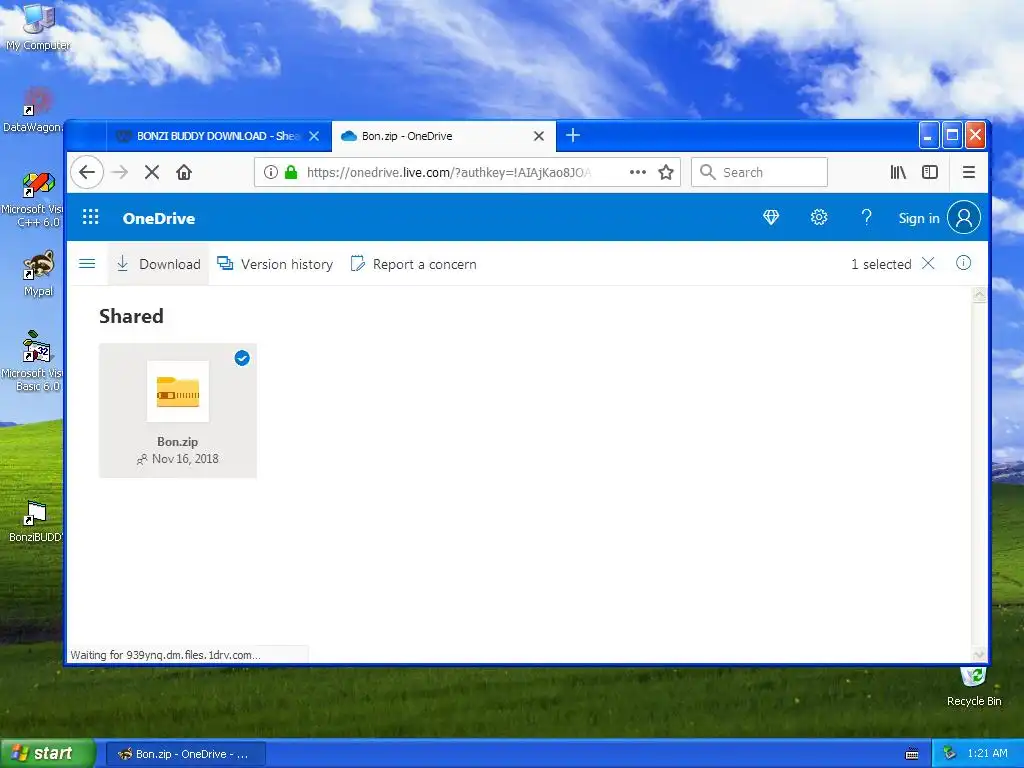Stop loading the page
This screenshot has height=768, width=1024.
(152, 172)
